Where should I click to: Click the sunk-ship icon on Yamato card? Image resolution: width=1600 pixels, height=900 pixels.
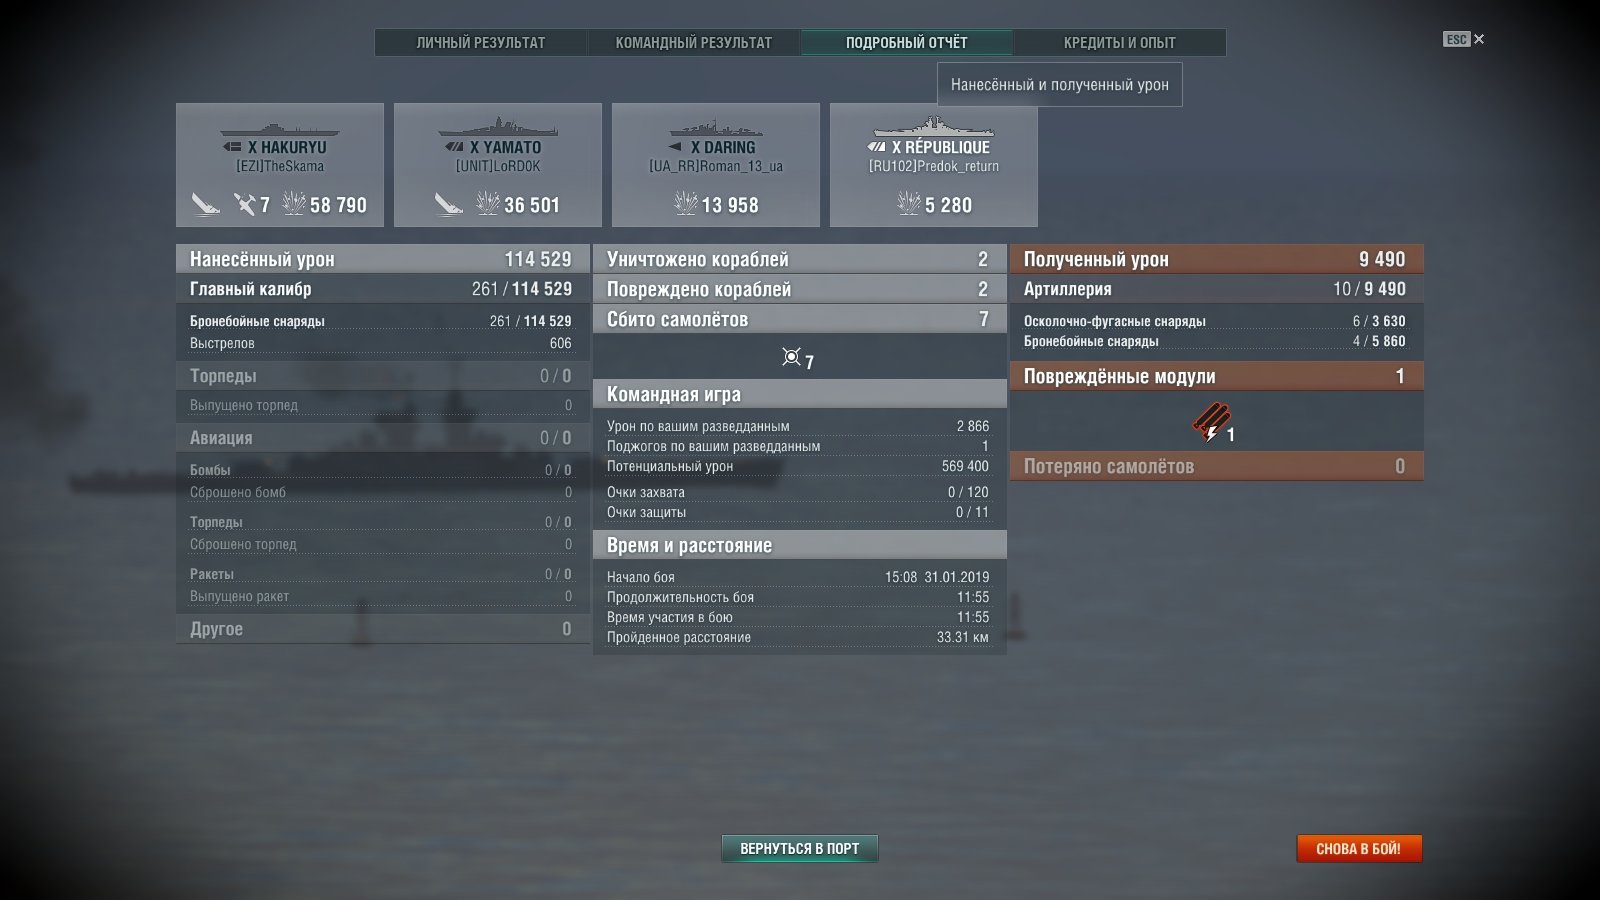449,204
